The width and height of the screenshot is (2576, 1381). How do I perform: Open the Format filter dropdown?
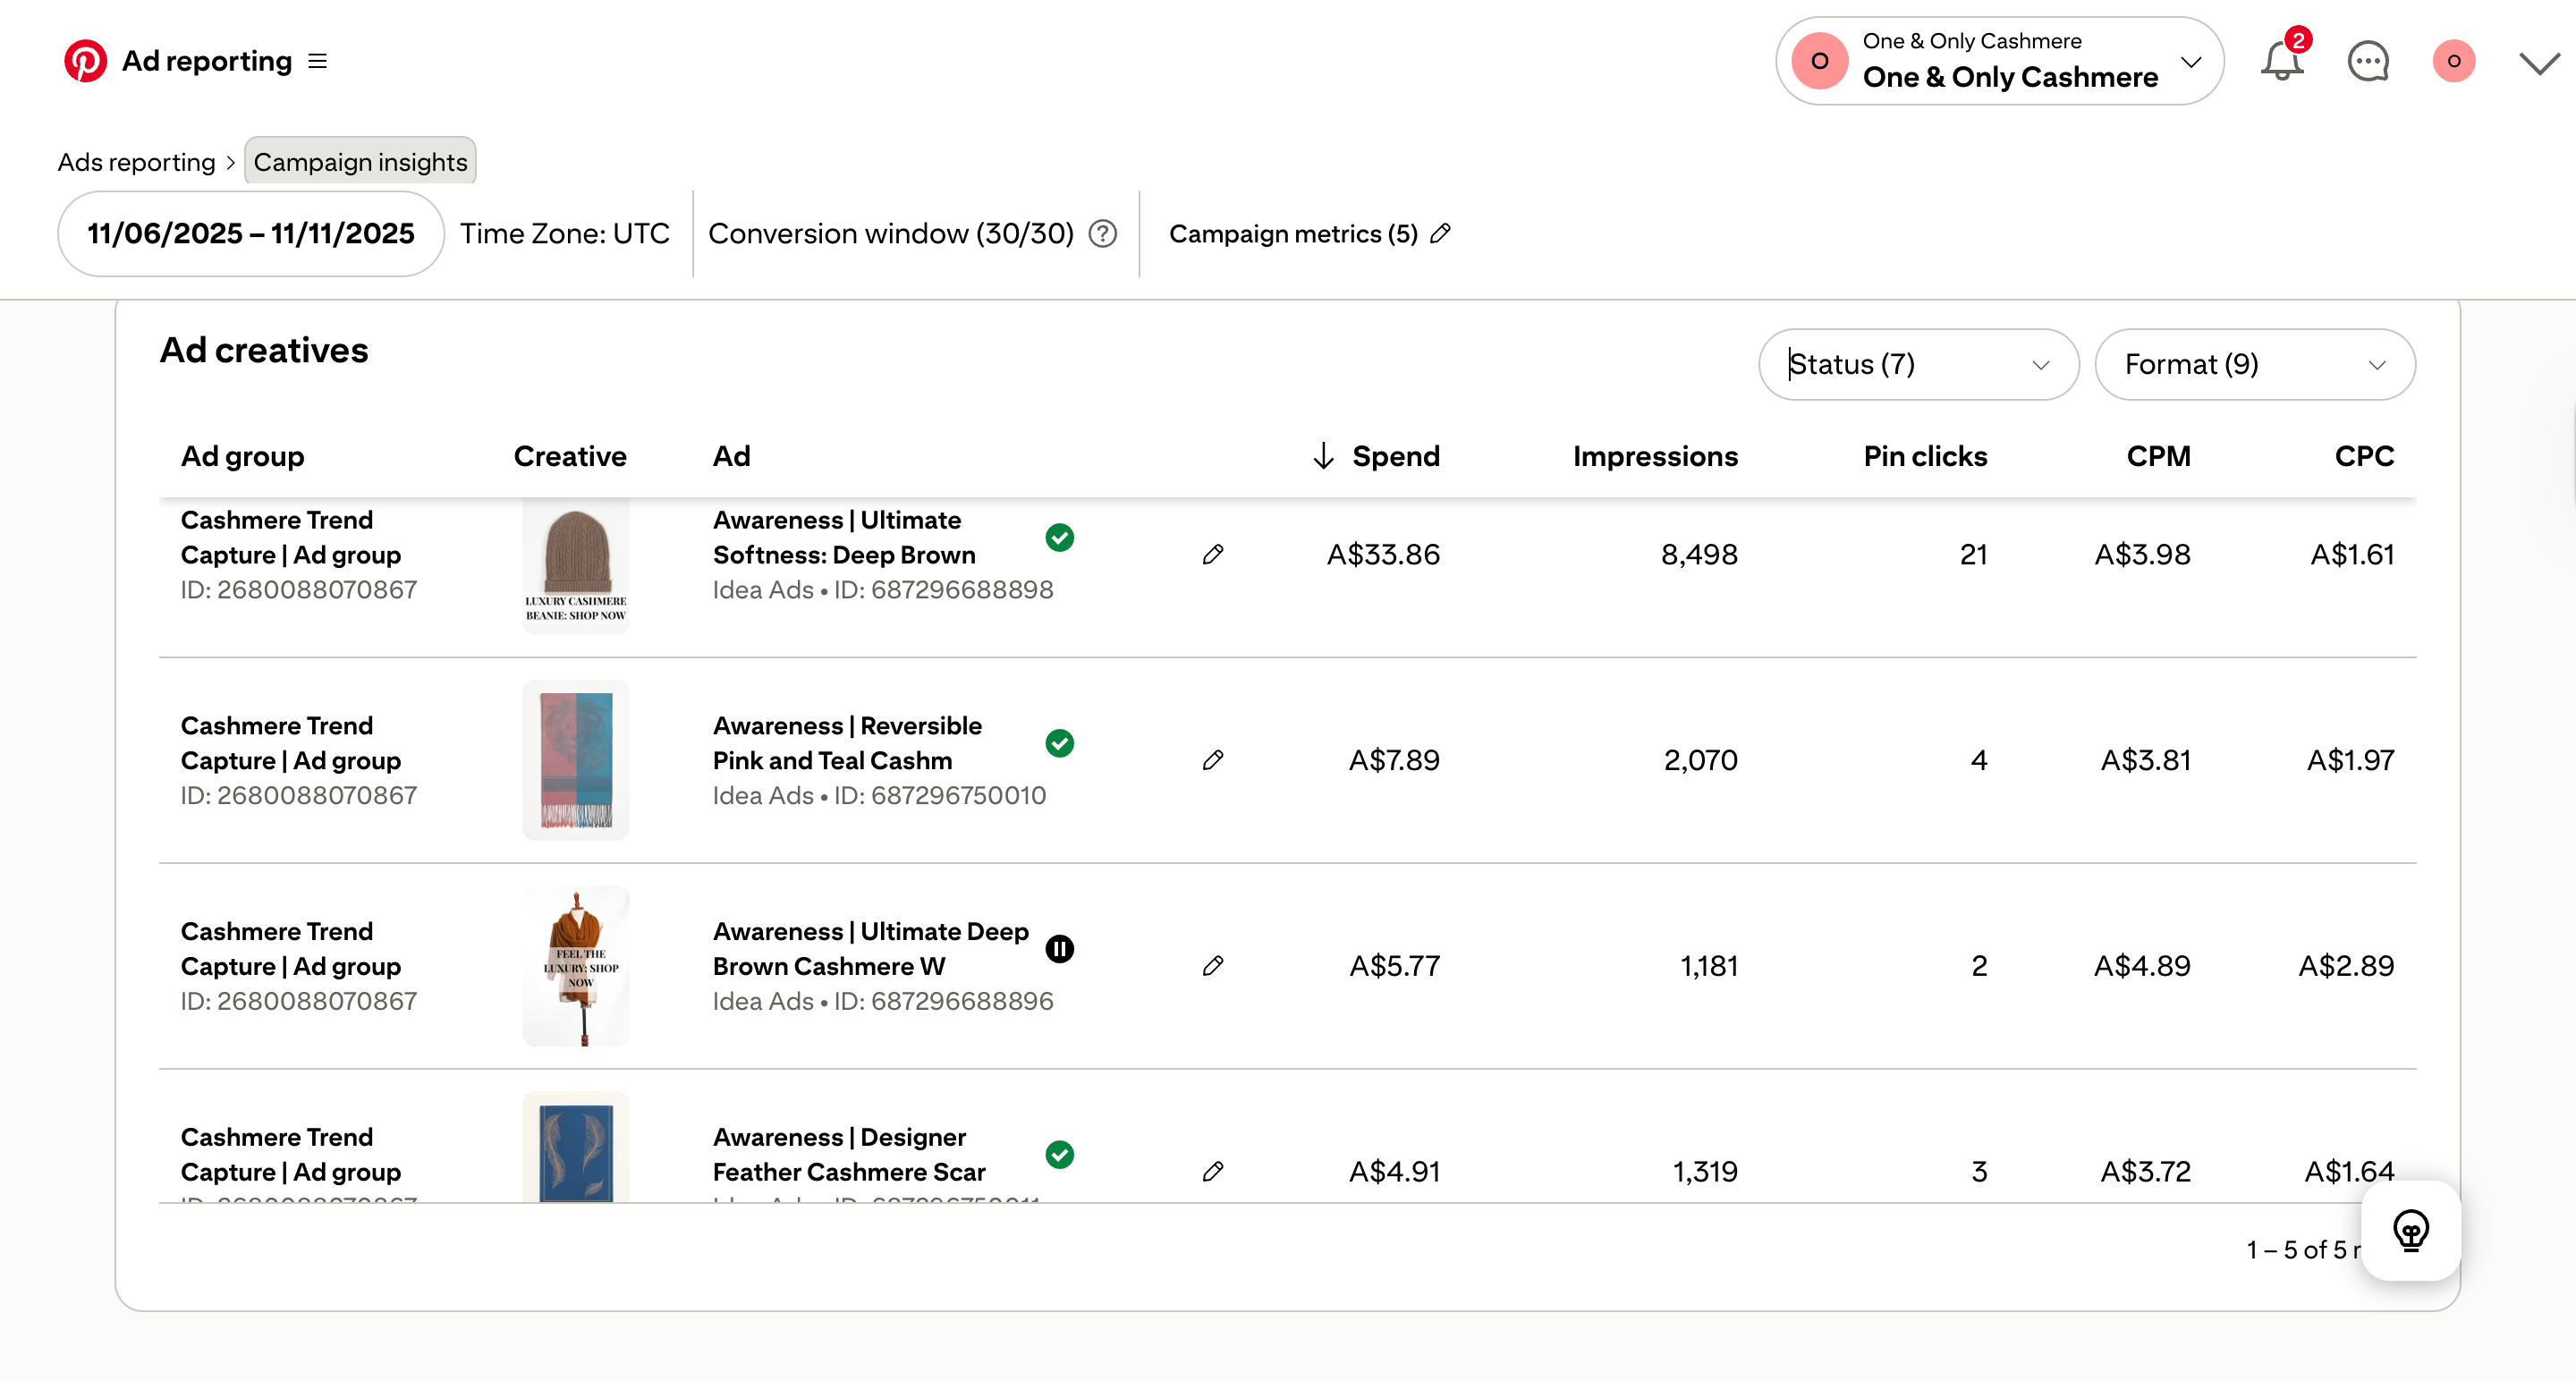click(x=2255, y=364)
